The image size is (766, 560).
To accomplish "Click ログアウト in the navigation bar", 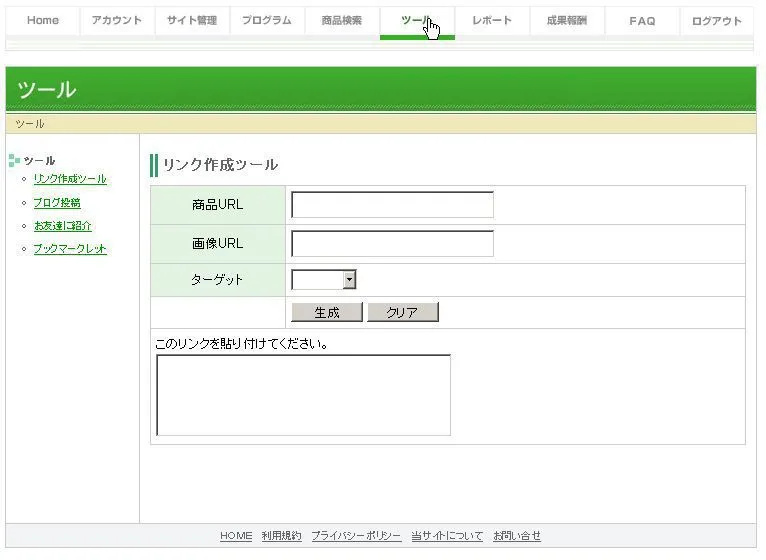I will coord(717,21).
